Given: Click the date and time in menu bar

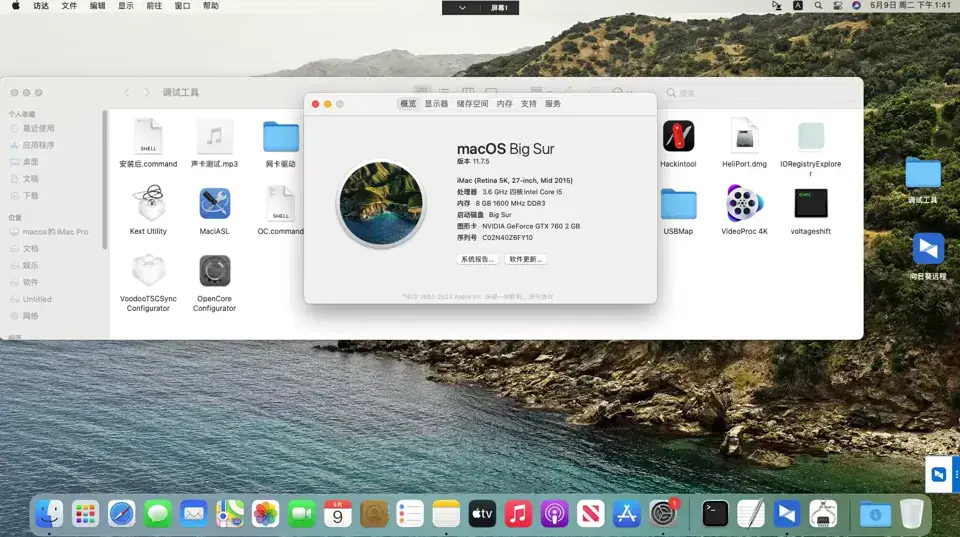Looking at the screenshot, I should [x=910, y=6].
